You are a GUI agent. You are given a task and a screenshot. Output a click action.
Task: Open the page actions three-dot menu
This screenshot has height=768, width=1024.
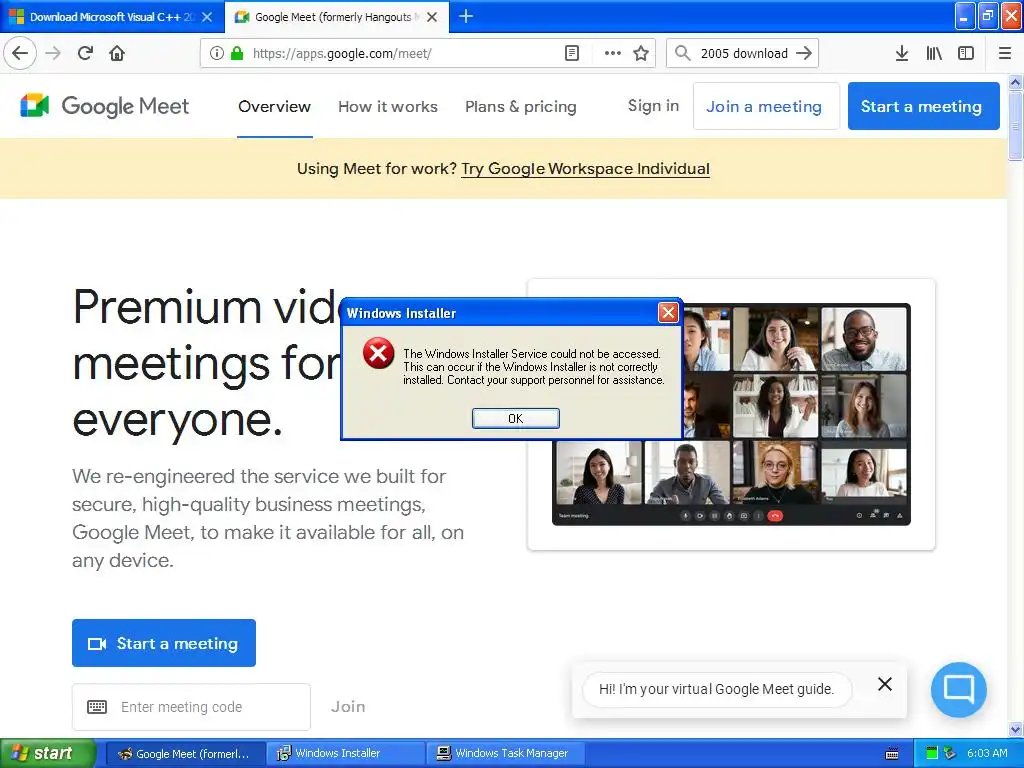pos(613,53)
